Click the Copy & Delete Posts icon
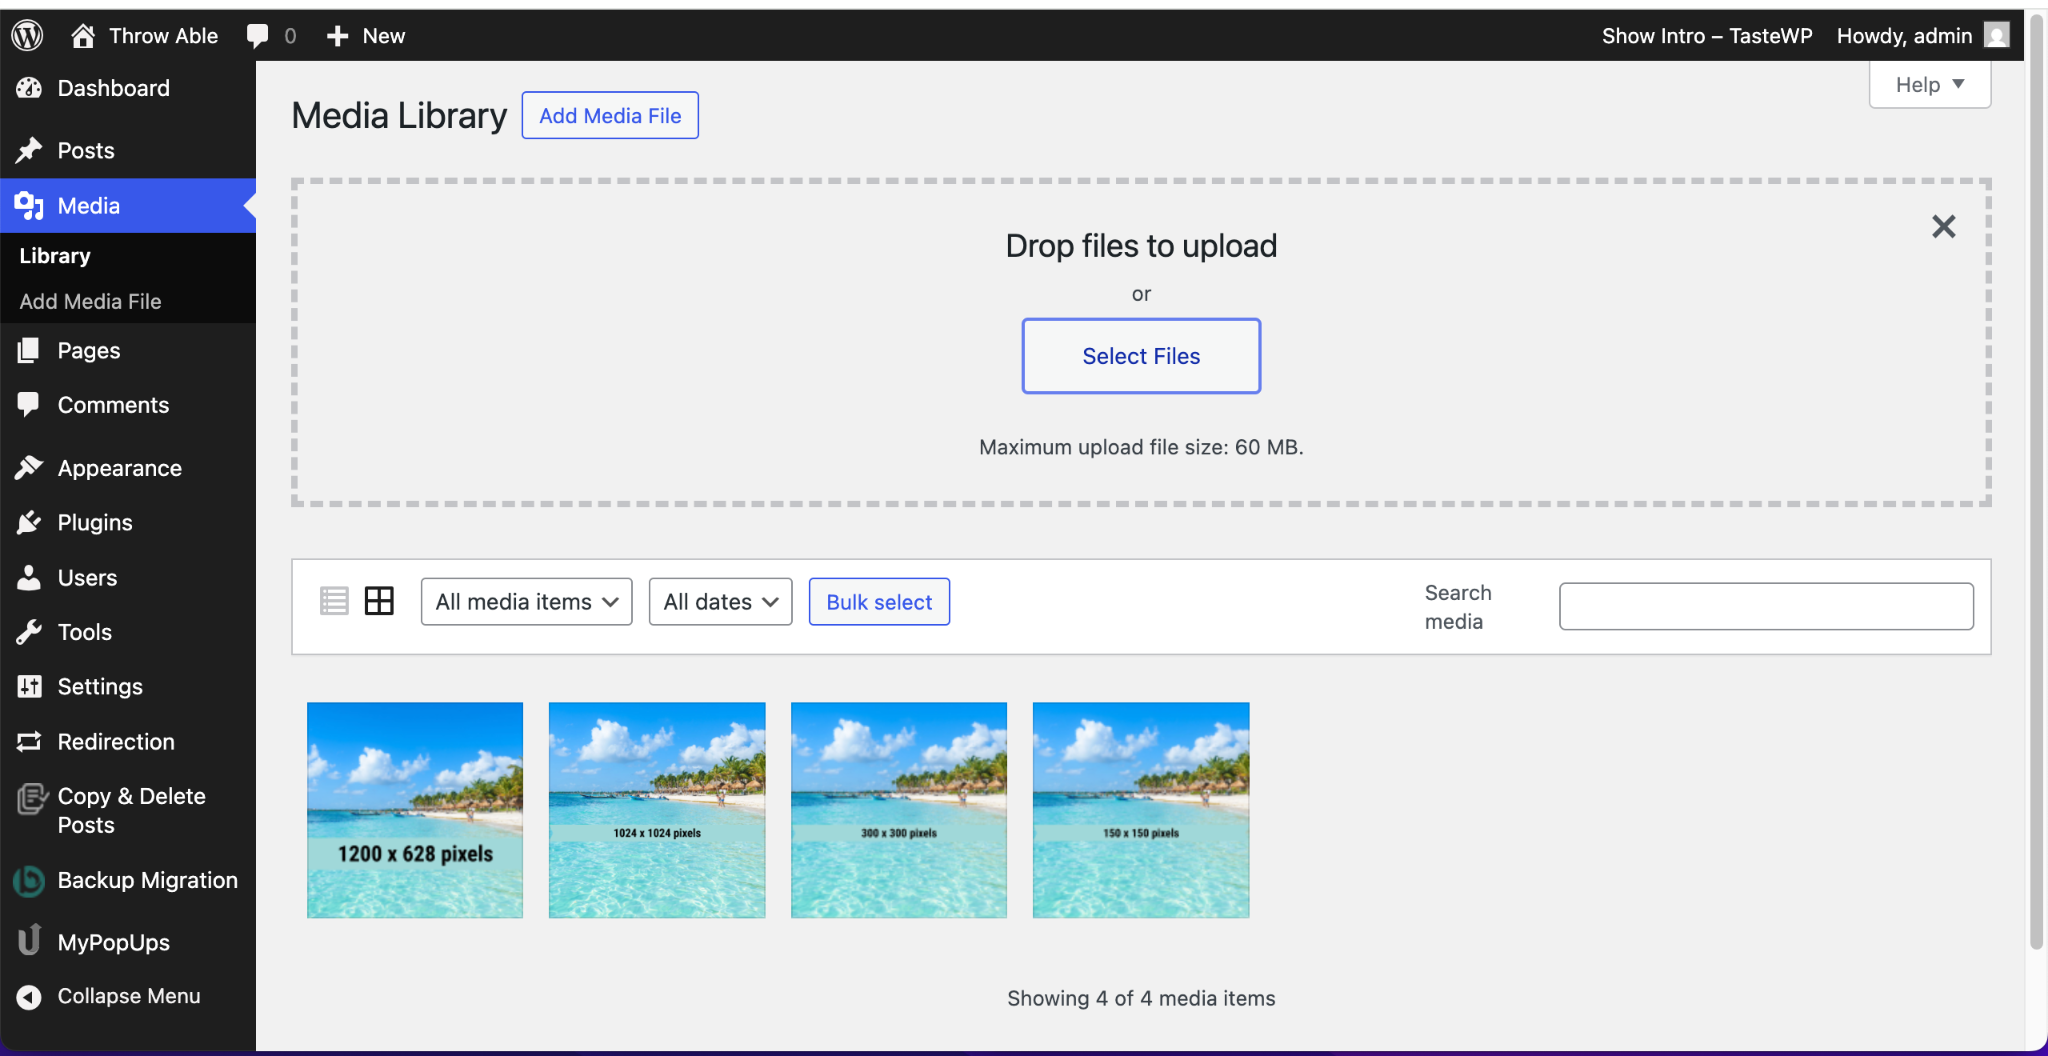2048x1056 pixels. pos(31,799)
